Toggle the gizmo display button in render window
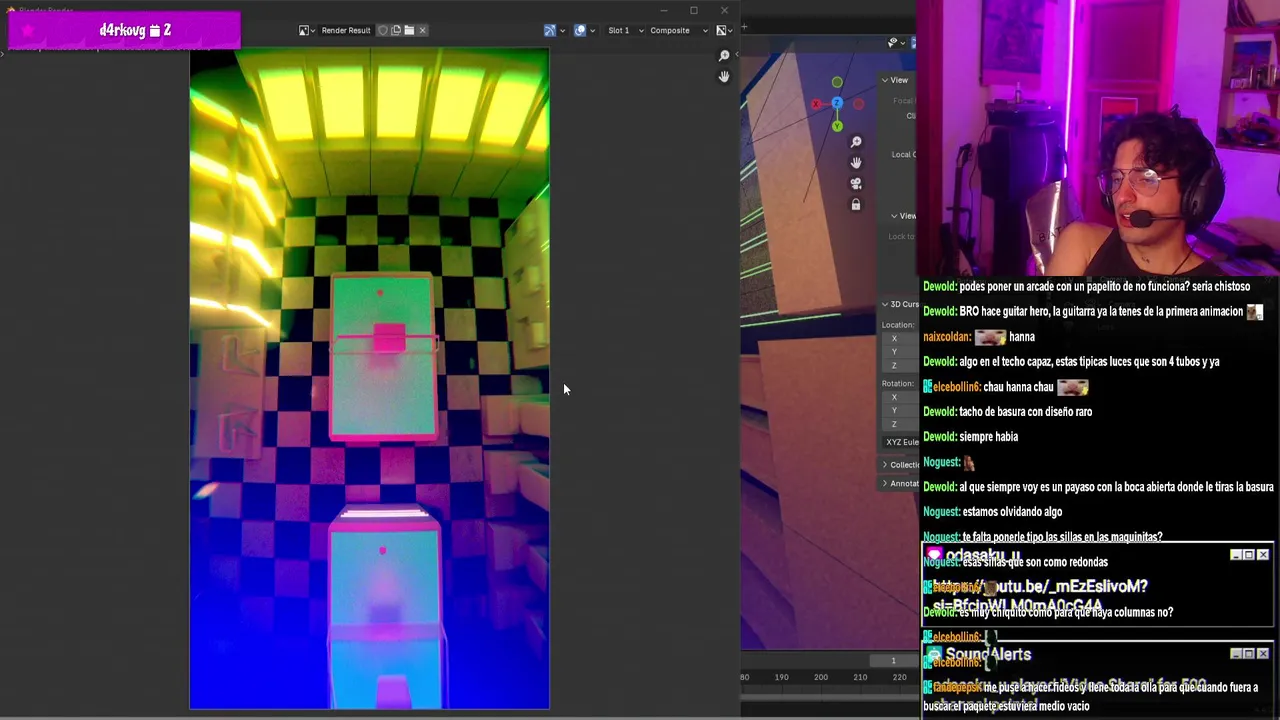 [549, 30]
